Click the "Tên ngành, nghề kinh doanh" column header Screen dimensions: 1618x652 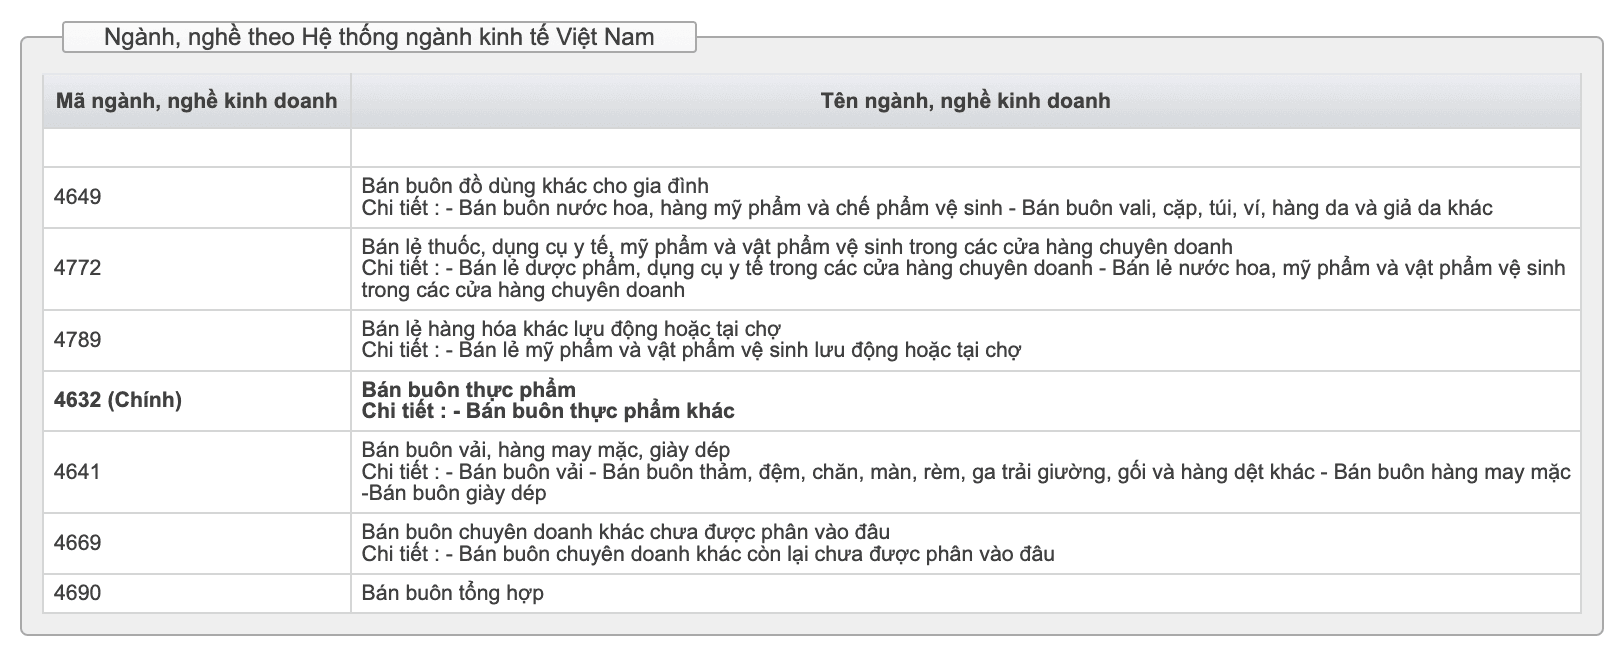pos(965,101)
